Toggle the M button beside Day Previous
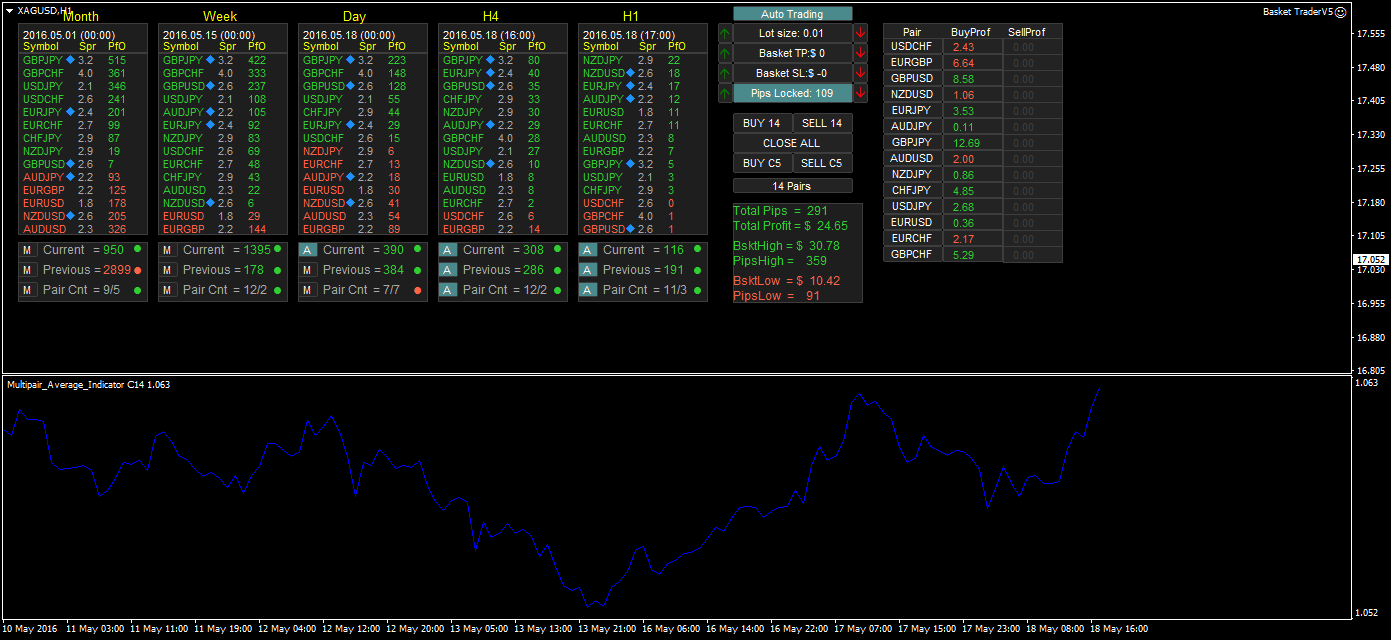 click(308, 270)
